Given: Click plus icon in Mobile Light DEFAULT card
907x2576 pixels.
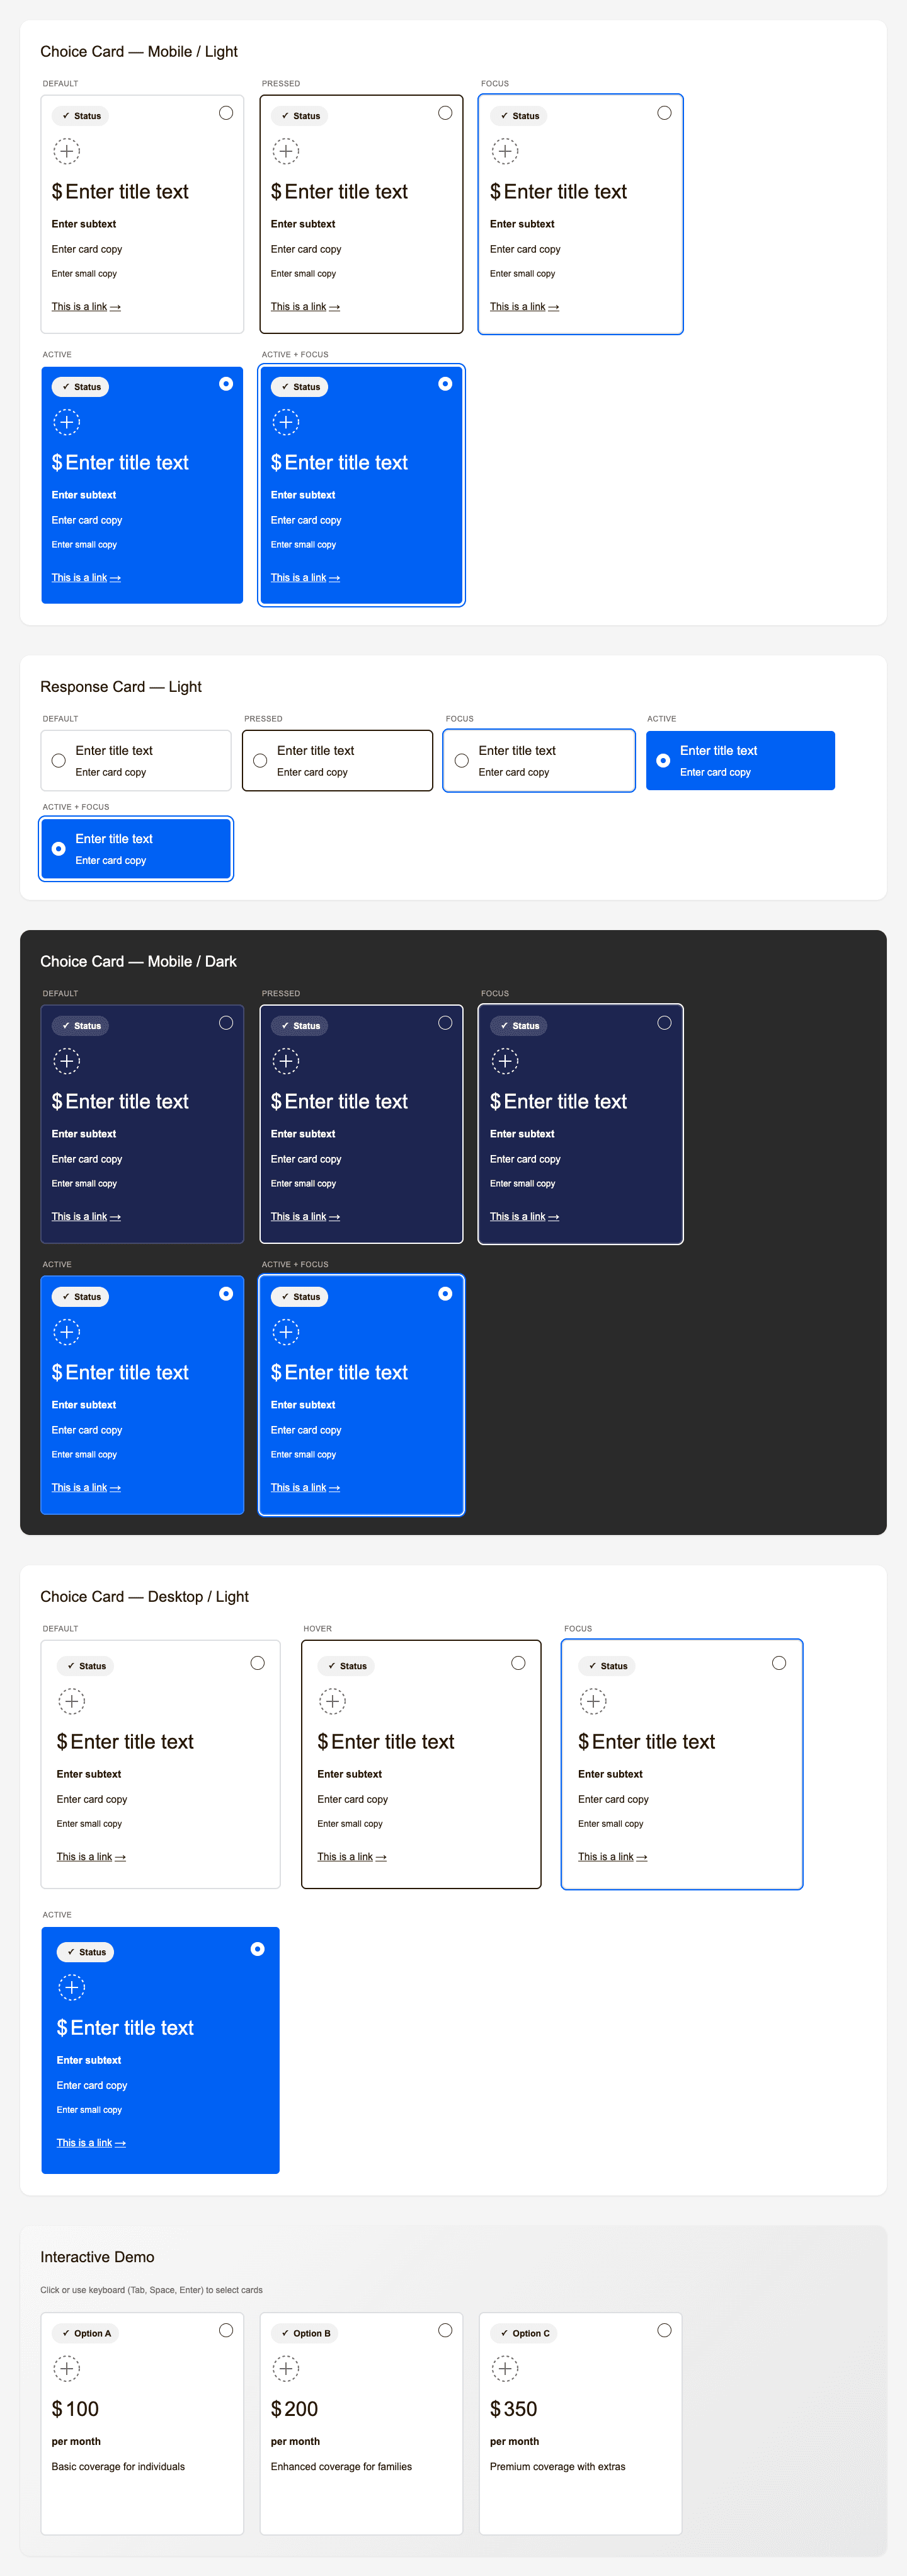Looking at the screenshot, I should [x=67, y=152].
